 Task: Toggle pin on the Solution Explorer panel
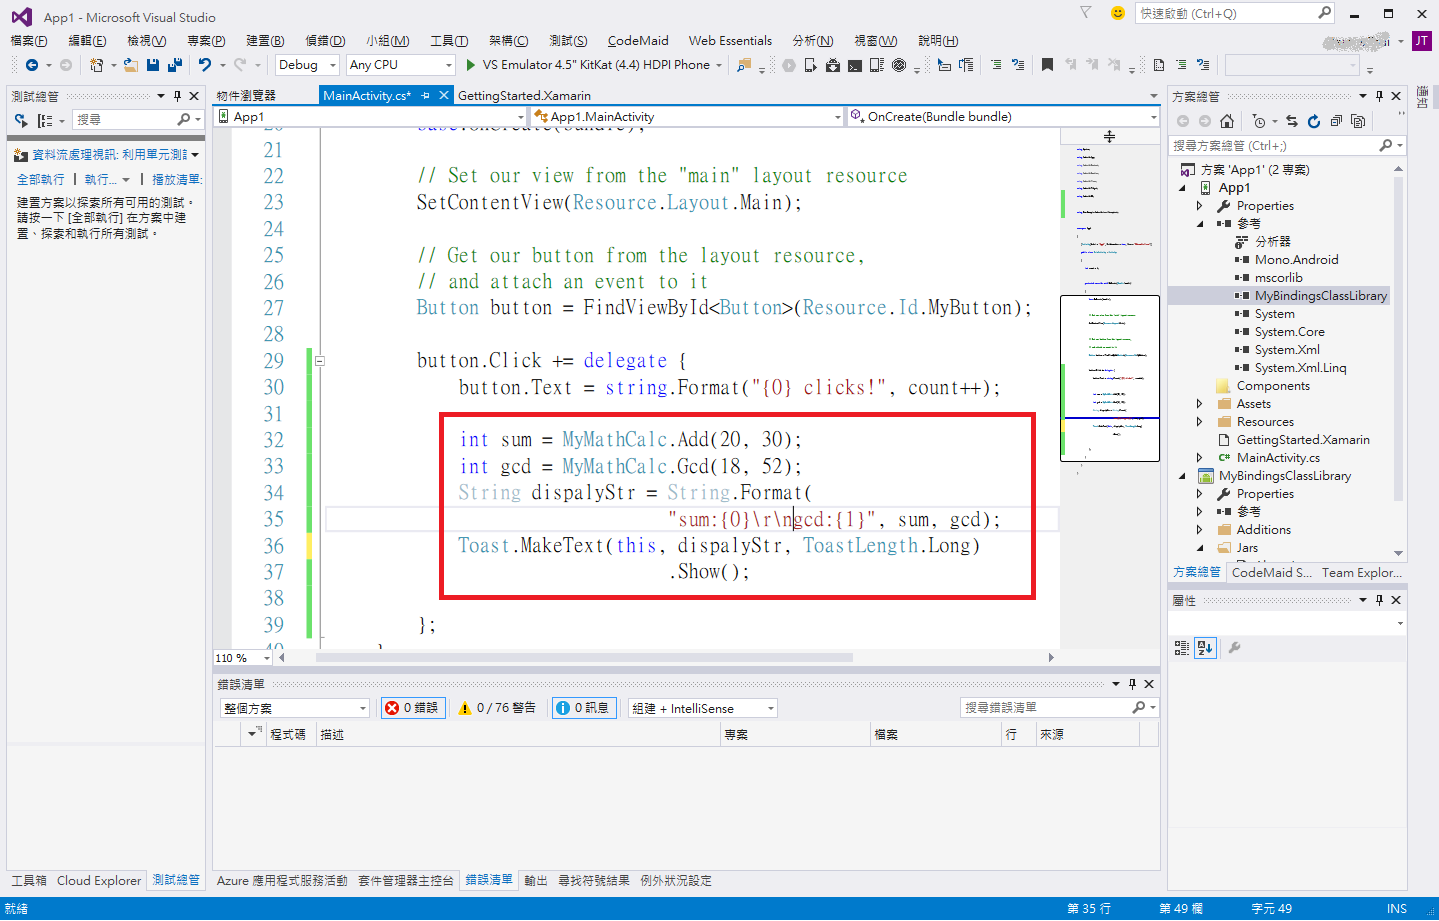pyautogui.click(x=1379, y=96)
